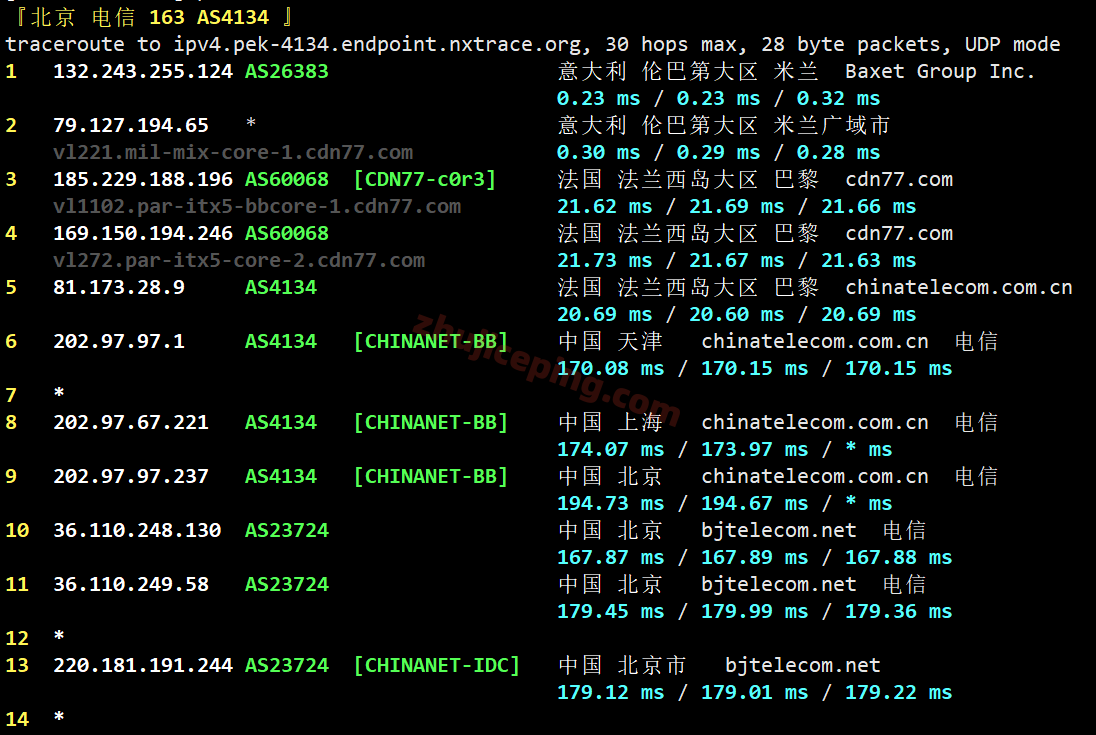This screenshot has height=735, width=1096.
Task: Click latency value 179.45 ms
Action: point(610,611)
